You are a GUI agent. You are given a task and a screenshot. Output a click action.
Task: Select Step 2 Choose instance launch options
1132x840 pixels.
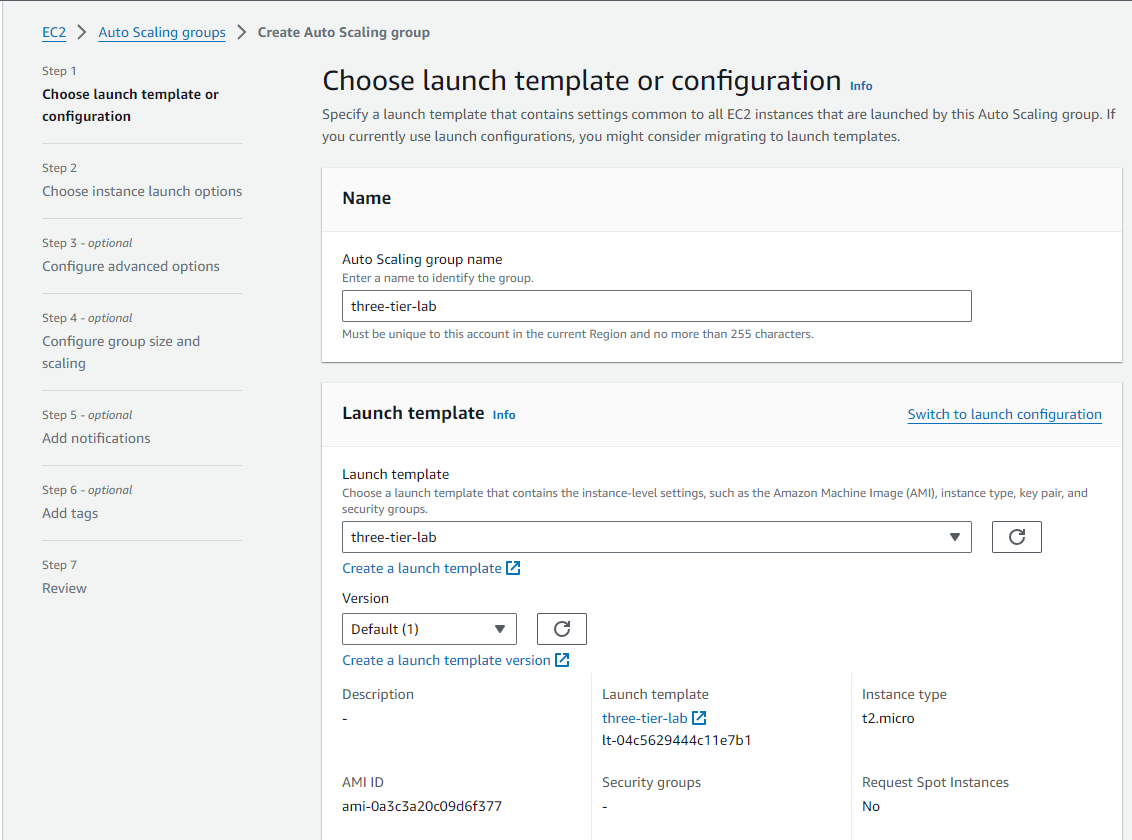[142, 191]
